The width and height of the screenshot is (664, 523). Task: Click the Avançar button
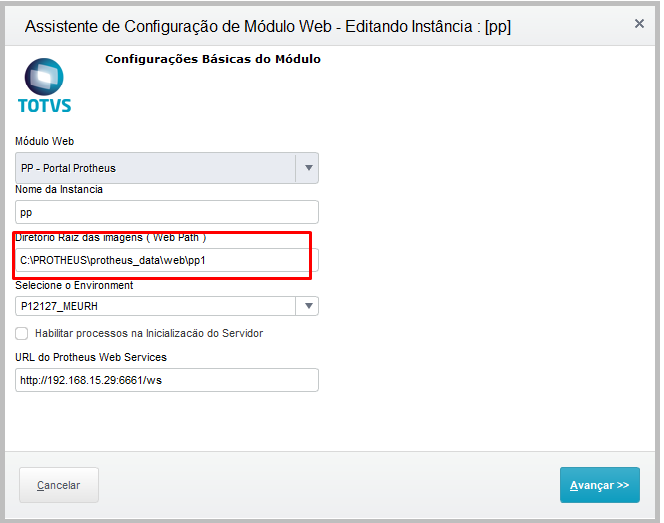[599, 485]
